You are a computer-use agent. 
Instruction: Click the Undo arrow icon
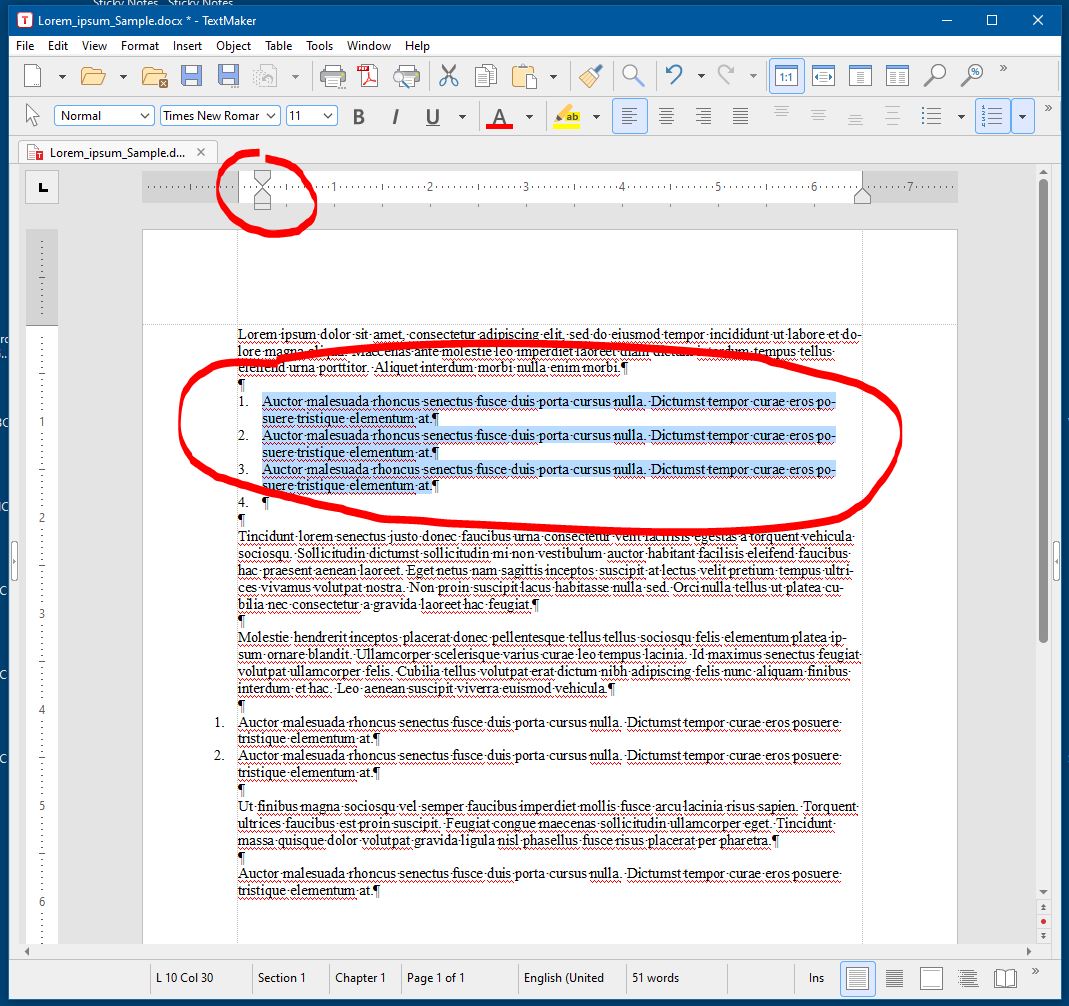tap(674, 76)
